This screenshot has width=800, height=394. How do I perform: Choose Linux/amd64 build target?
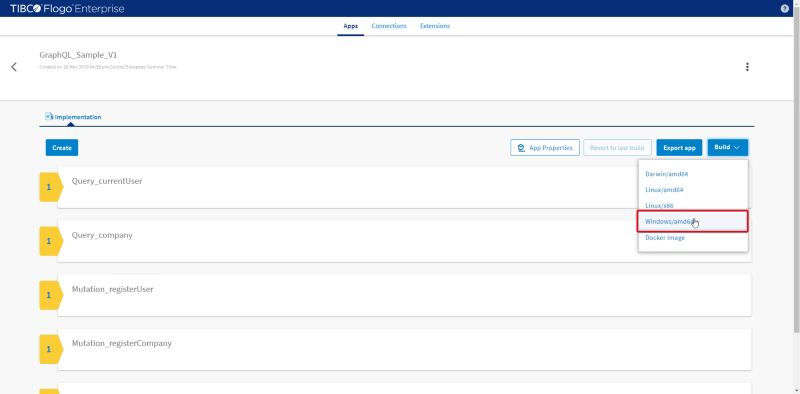pyautogui.click(x=693, y=190)
